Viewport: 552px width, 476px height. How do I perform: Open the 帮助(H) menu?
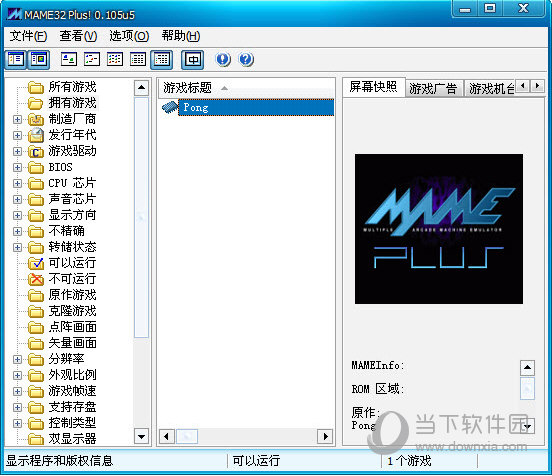pyautogui.click(x=181, y=36)
